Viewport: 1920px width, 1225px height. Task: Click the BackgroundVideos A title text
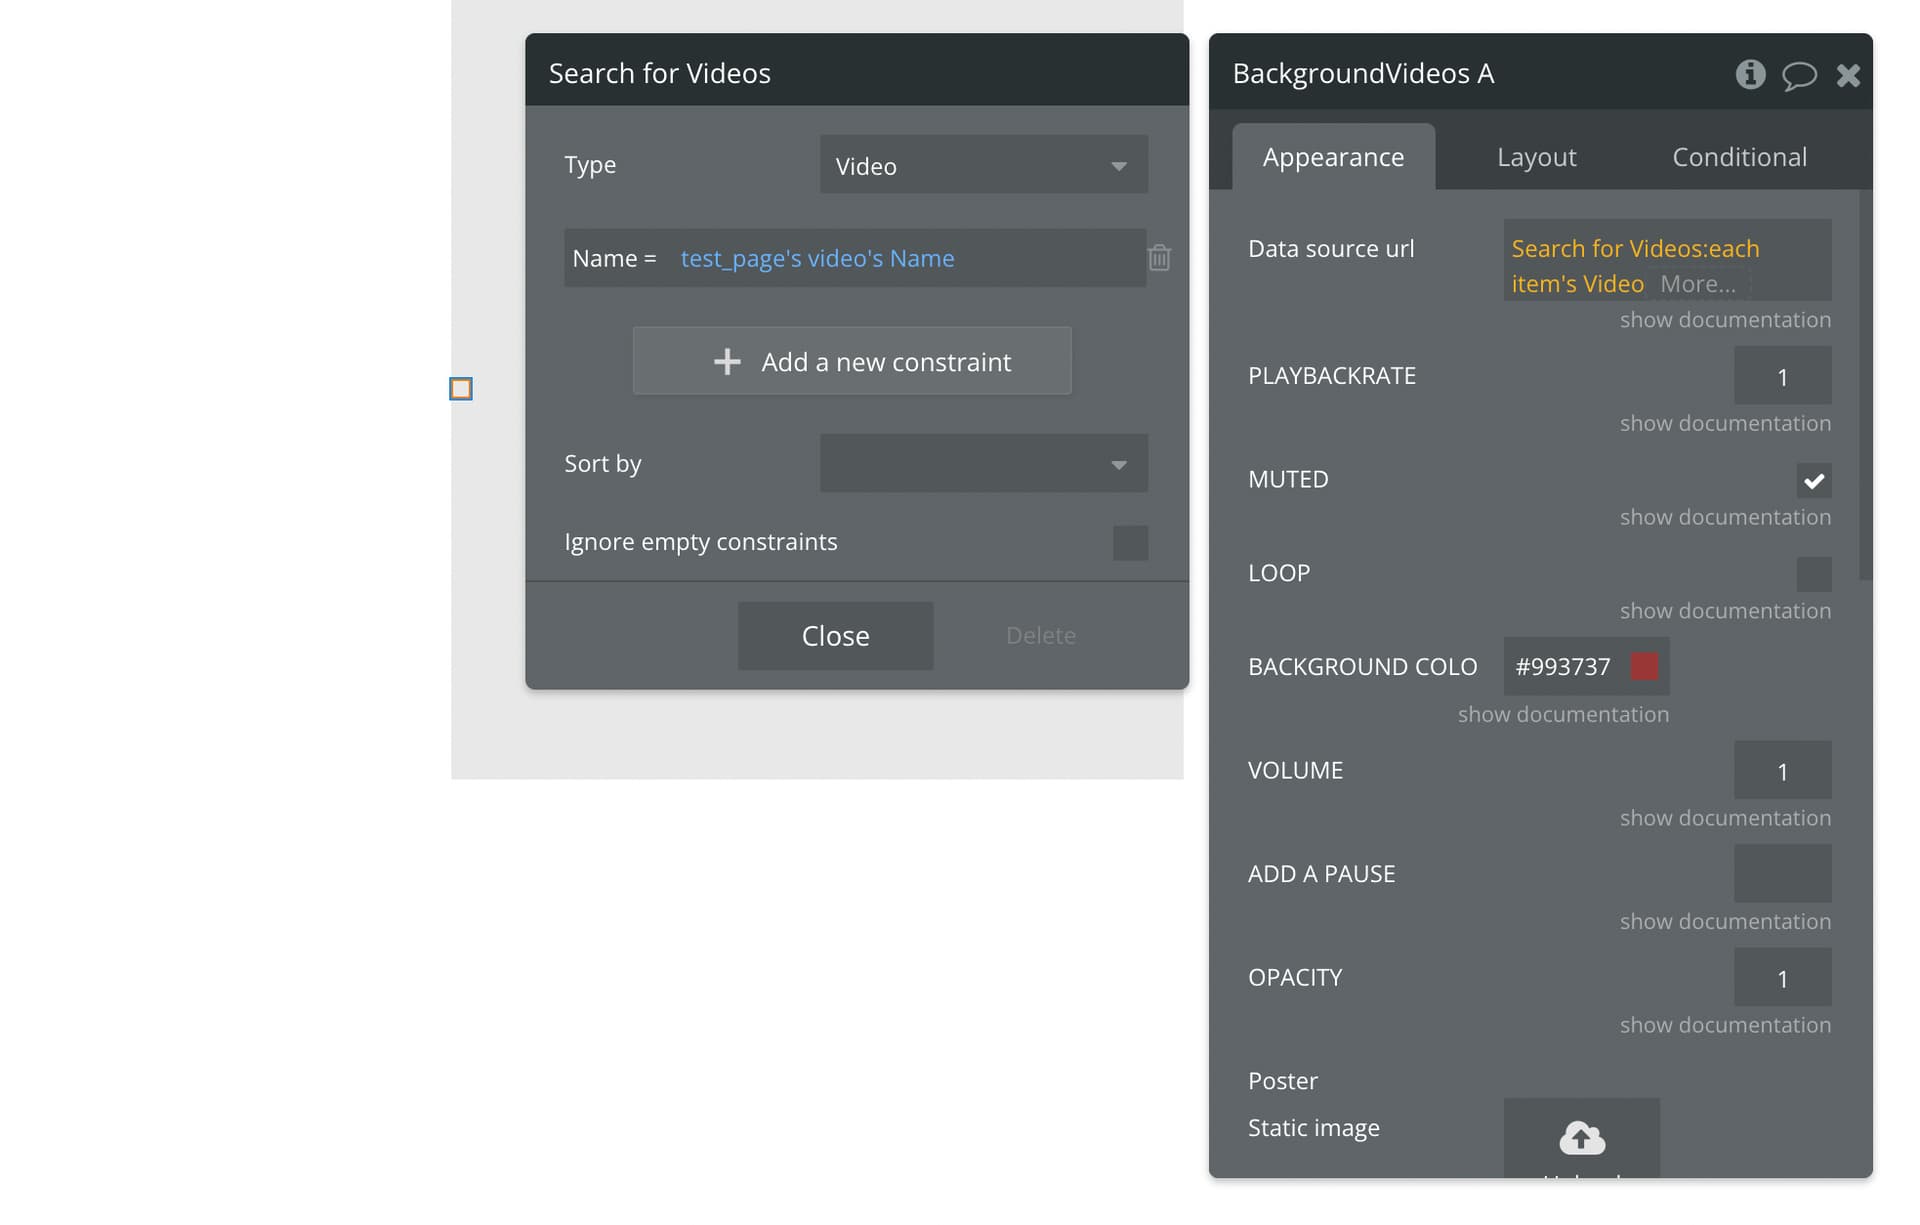(x=1363, y=74)
